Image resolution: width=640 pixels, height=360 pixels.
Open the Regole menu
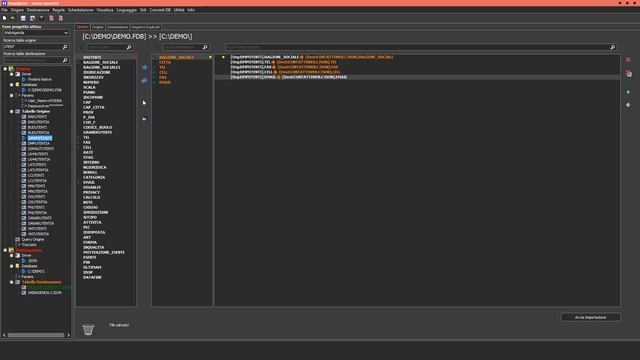pyautogui.click(x=58, y=10)
